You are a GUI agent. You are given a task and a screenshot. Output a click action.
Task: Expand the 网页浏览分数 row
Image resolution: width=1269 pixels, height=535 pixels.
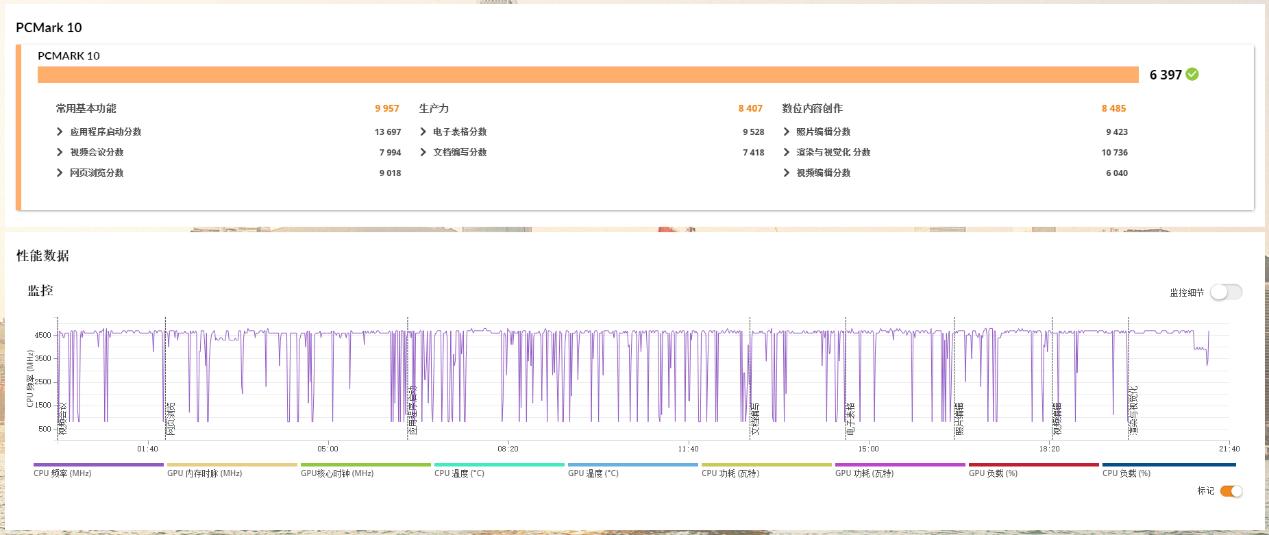60,173
